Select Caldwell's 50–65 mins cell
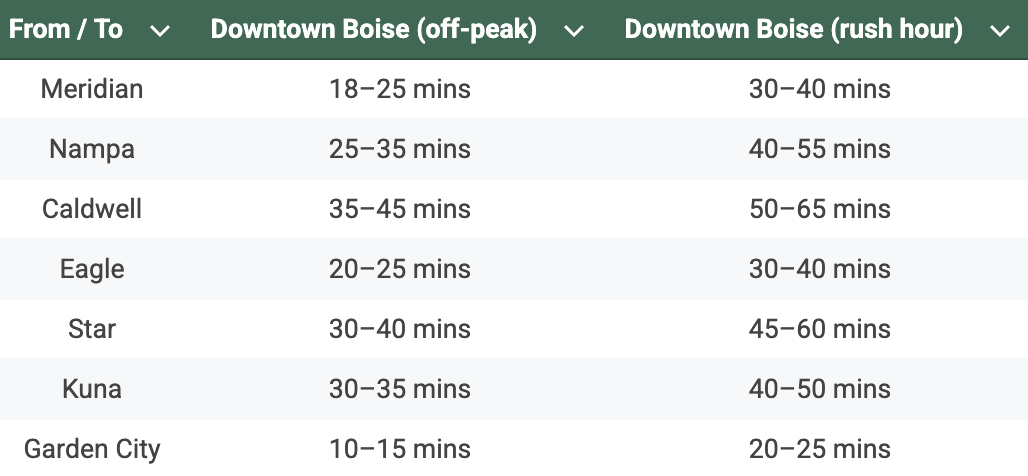1028x476 pixels. click(820, 209)
